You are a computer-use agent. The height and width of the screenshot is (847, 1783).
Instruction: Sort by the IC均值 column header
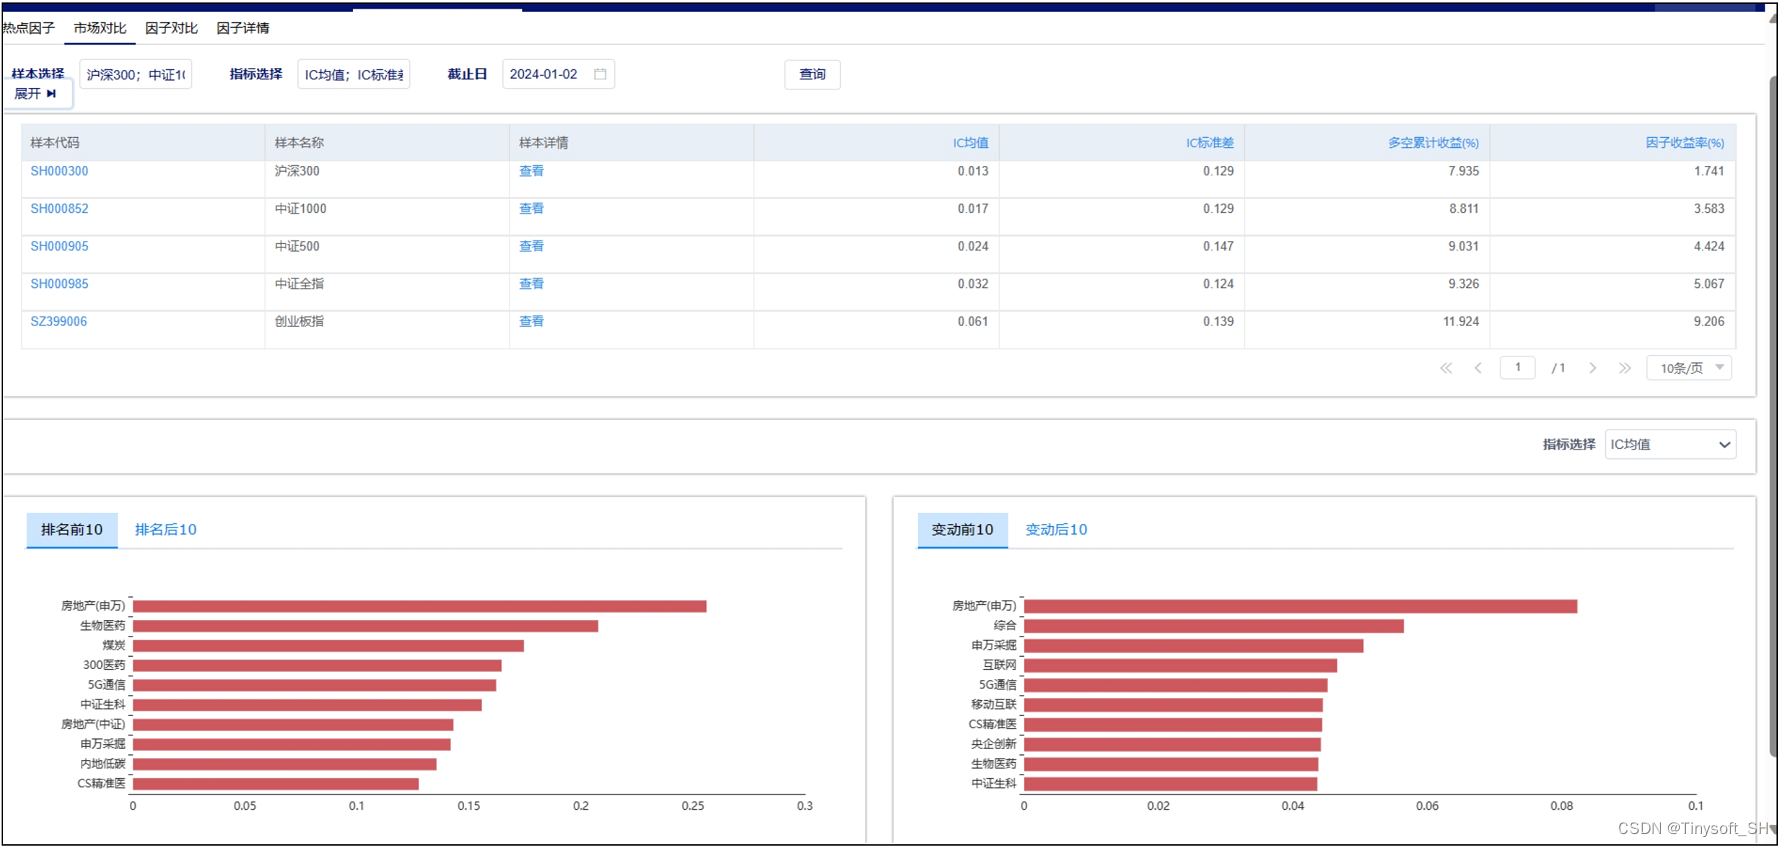(970, 143)
